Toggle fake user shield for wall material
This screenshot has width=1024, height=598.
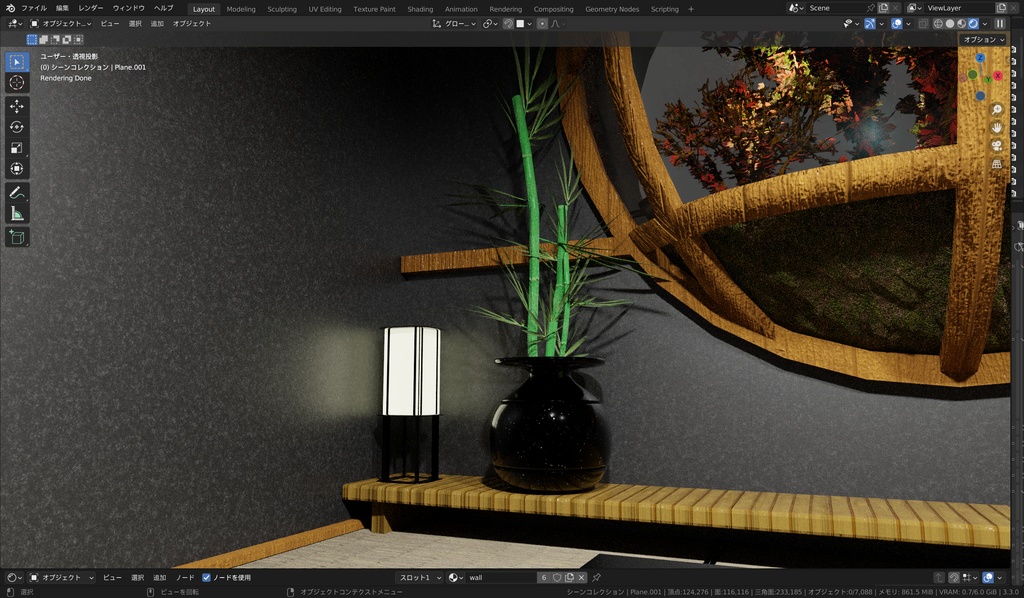[x=557, y=578]
